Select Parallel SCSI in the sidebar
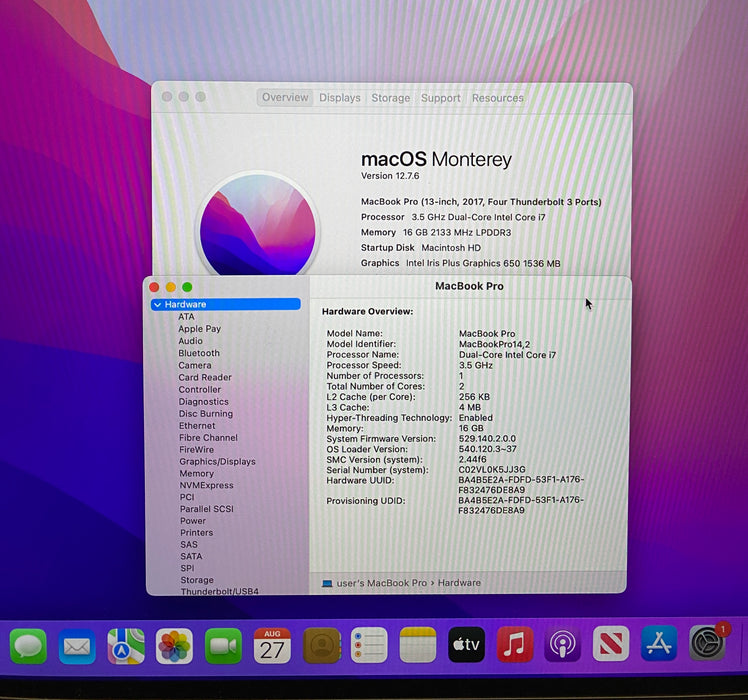This screenshot has width=748, height=700. [207, 509]
